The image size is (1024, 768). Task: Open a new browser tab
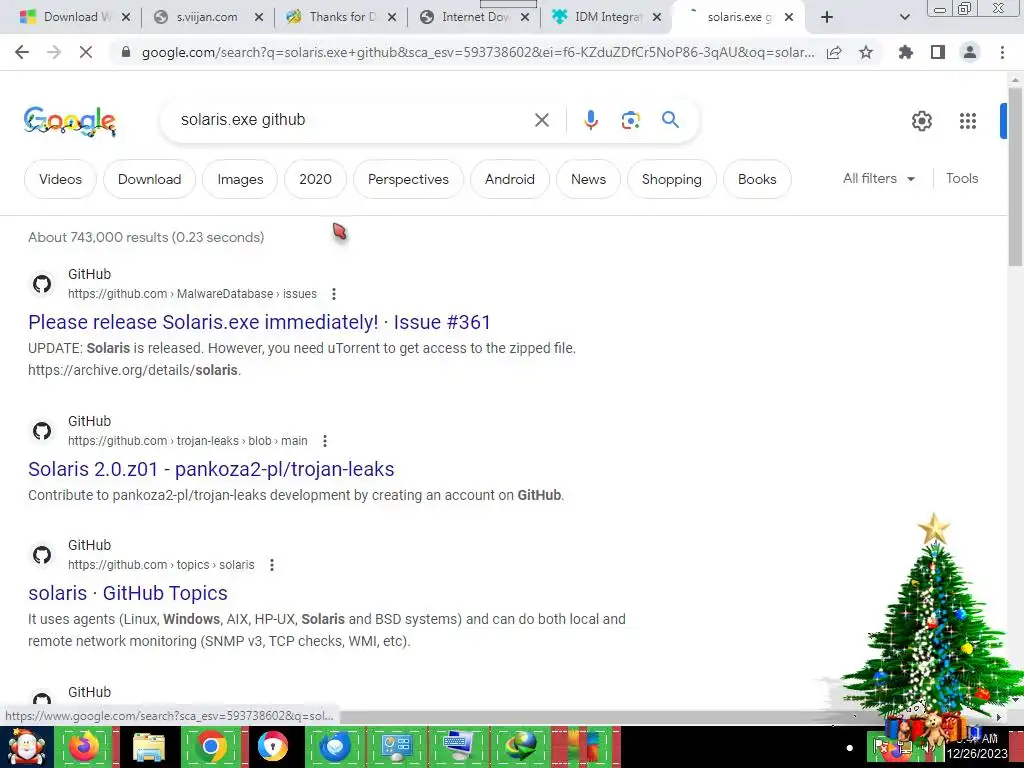[827, 17]
